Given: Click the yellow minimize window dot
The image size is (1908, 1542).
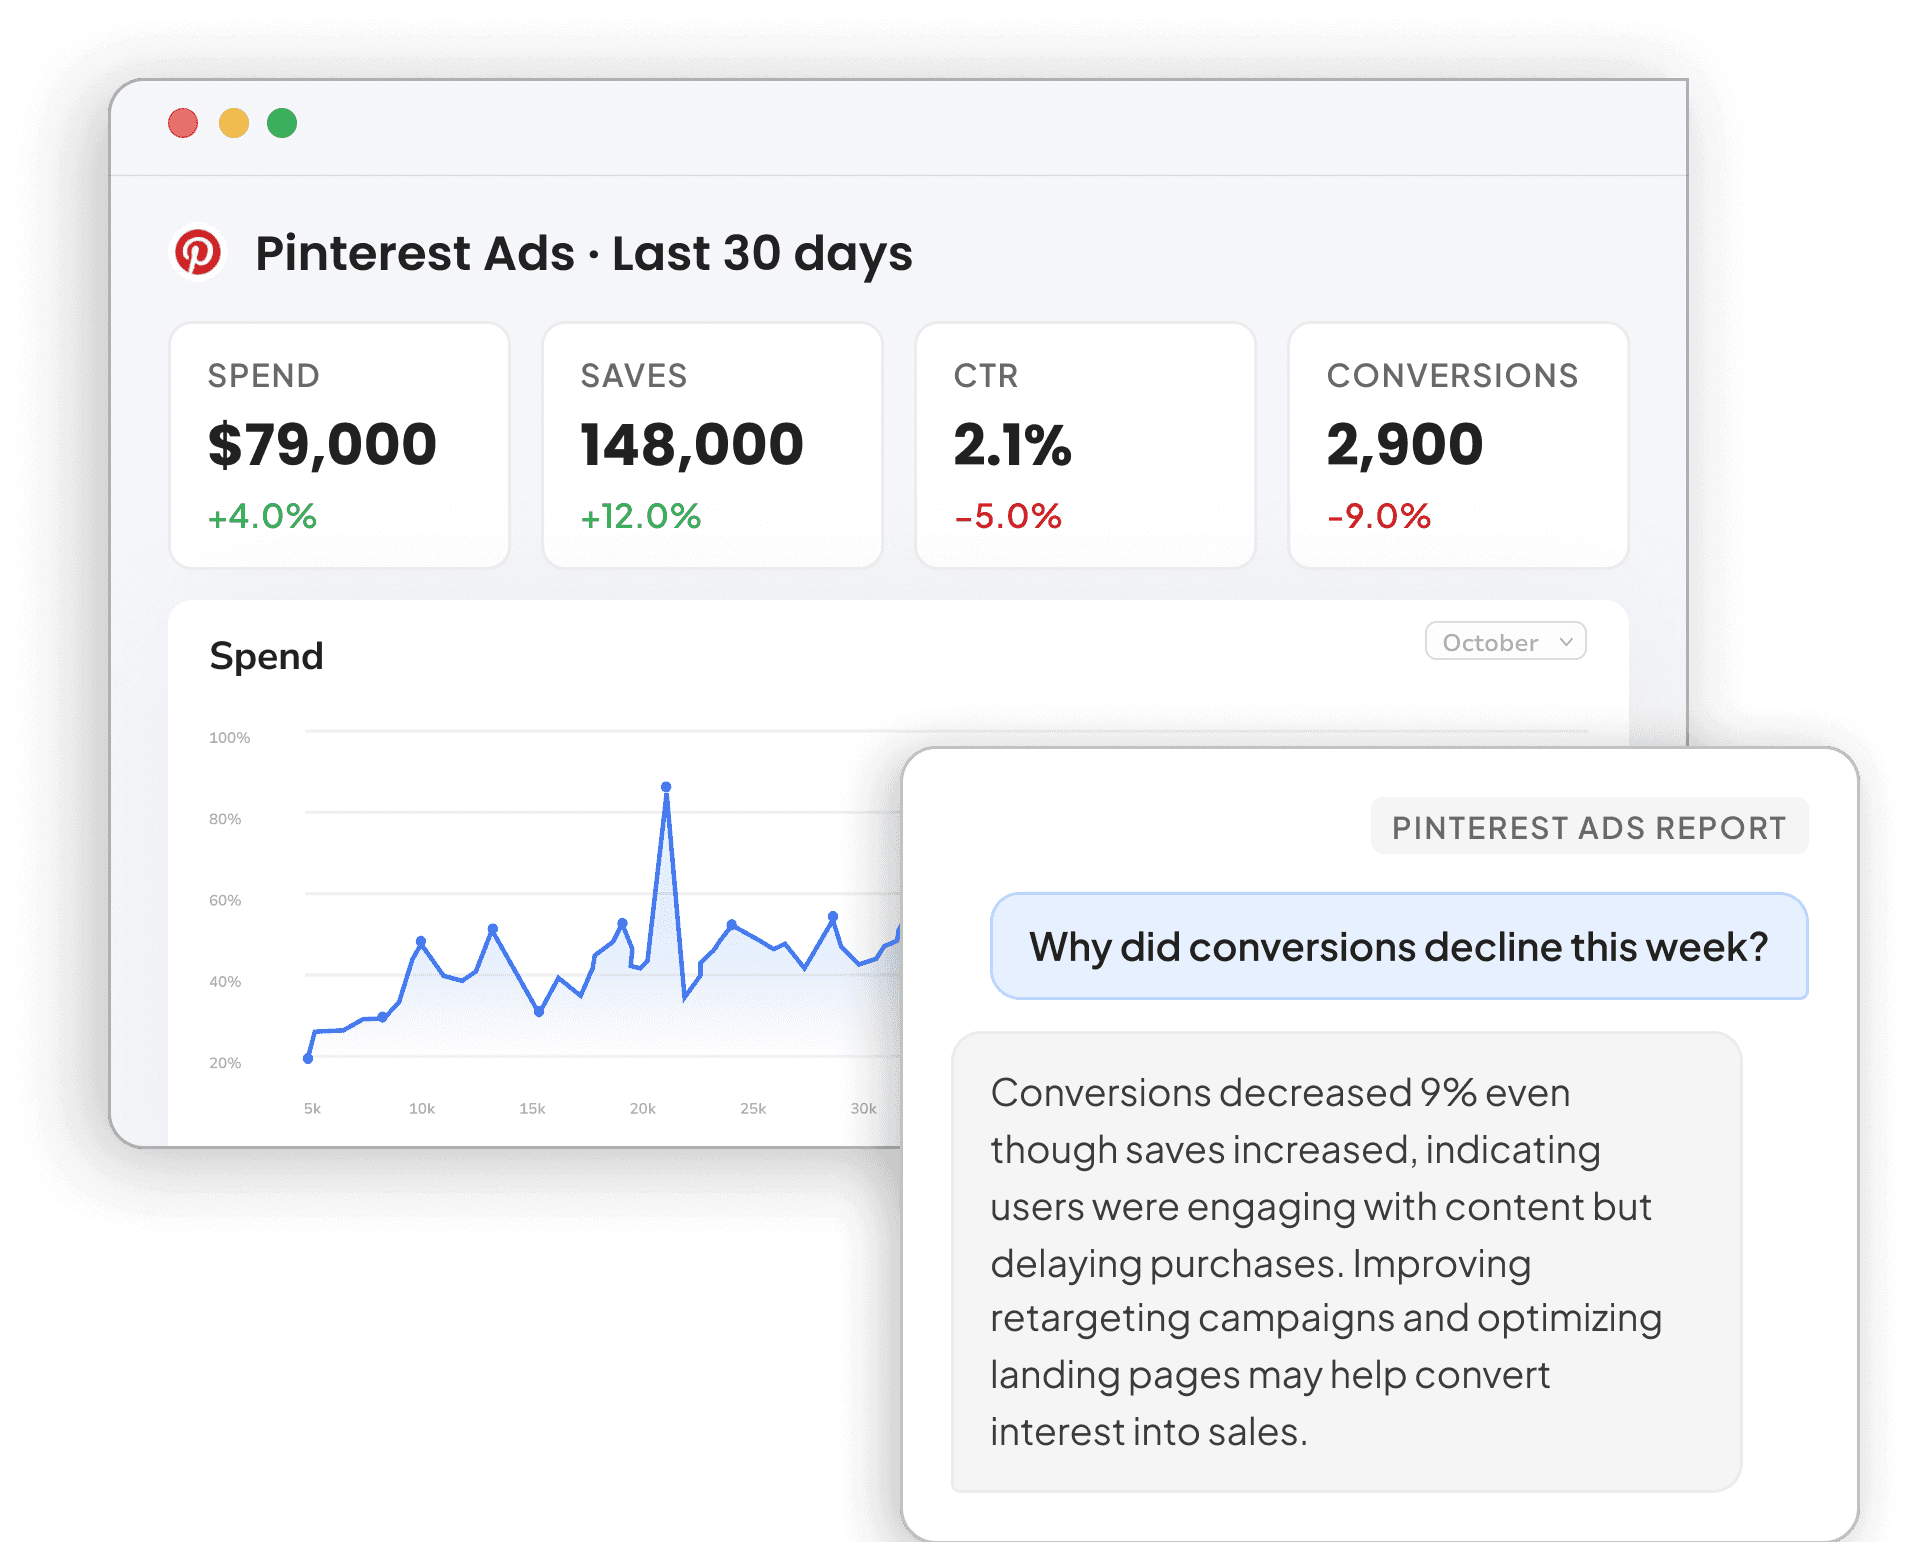Looking at the screenshot, I should point(234,123).
